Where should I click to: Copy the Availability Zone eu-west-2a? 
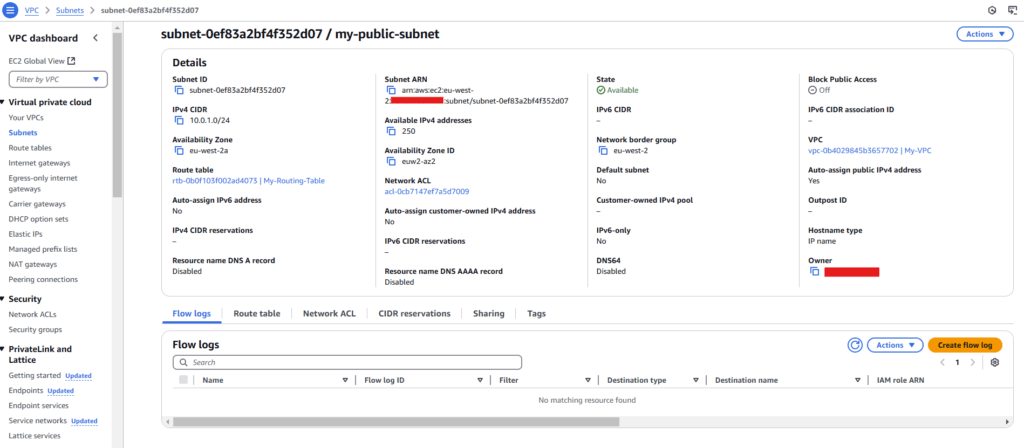(179, 150)
